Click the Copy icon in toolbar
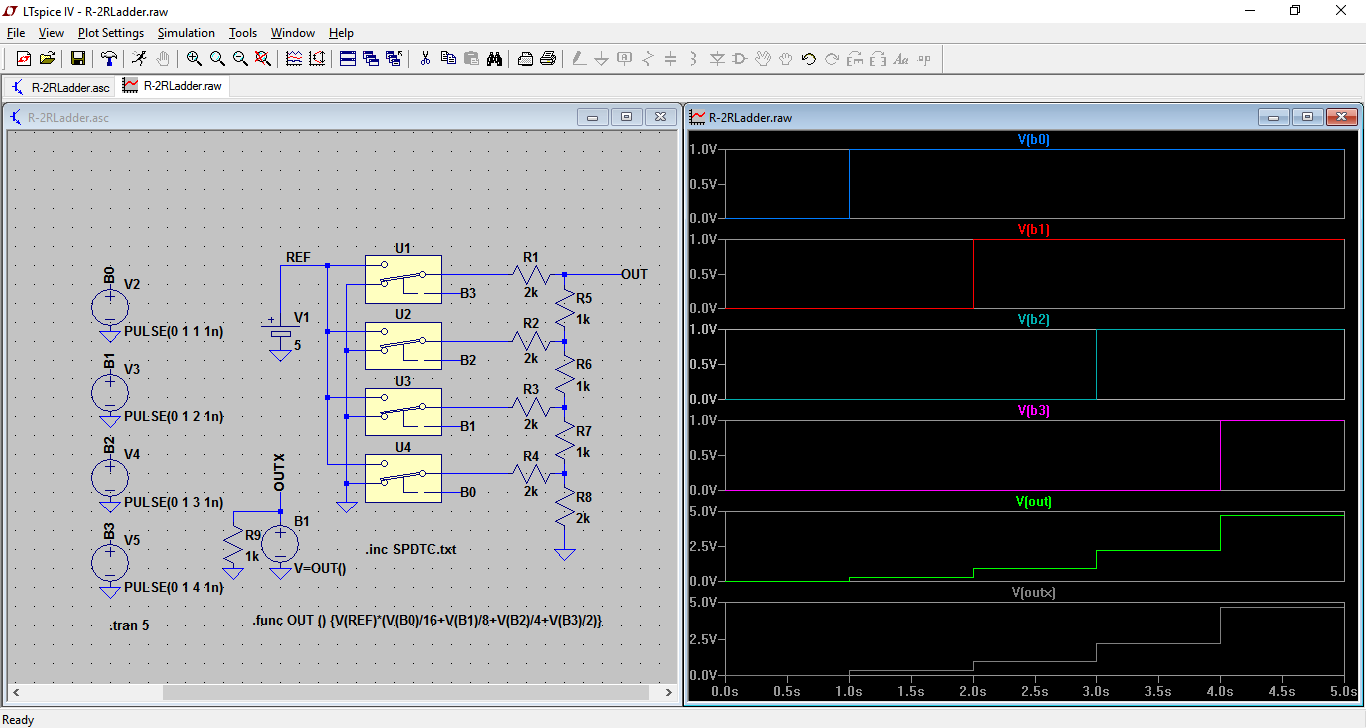The image size is (1366, 728). (448, 59)
